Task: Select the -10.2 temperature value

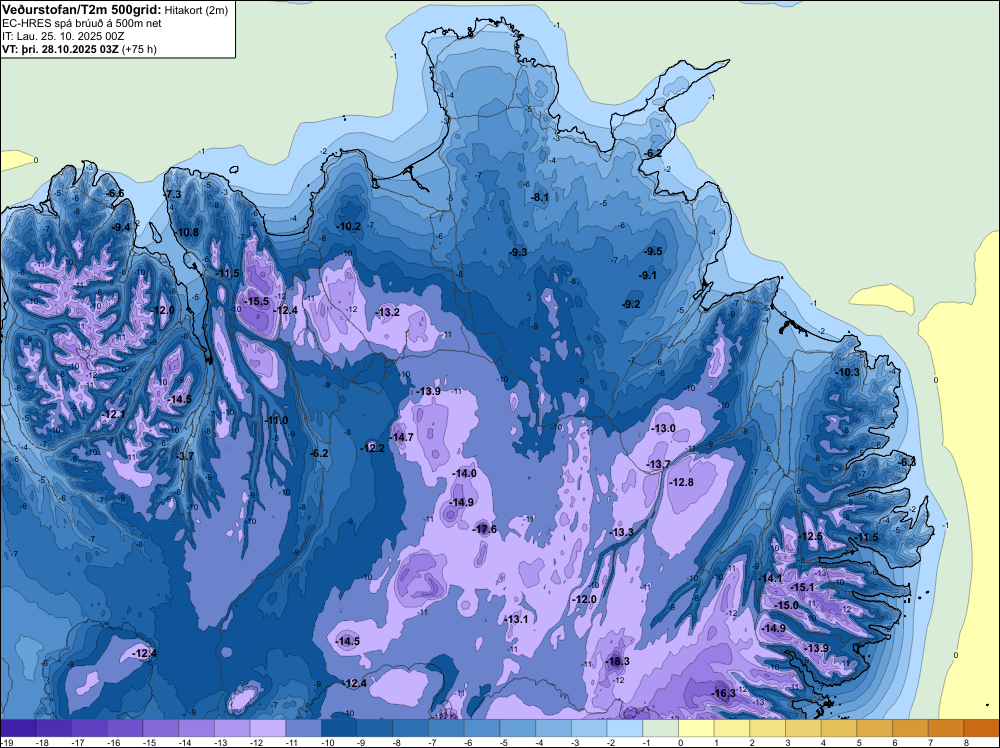Action: [349, 226]
